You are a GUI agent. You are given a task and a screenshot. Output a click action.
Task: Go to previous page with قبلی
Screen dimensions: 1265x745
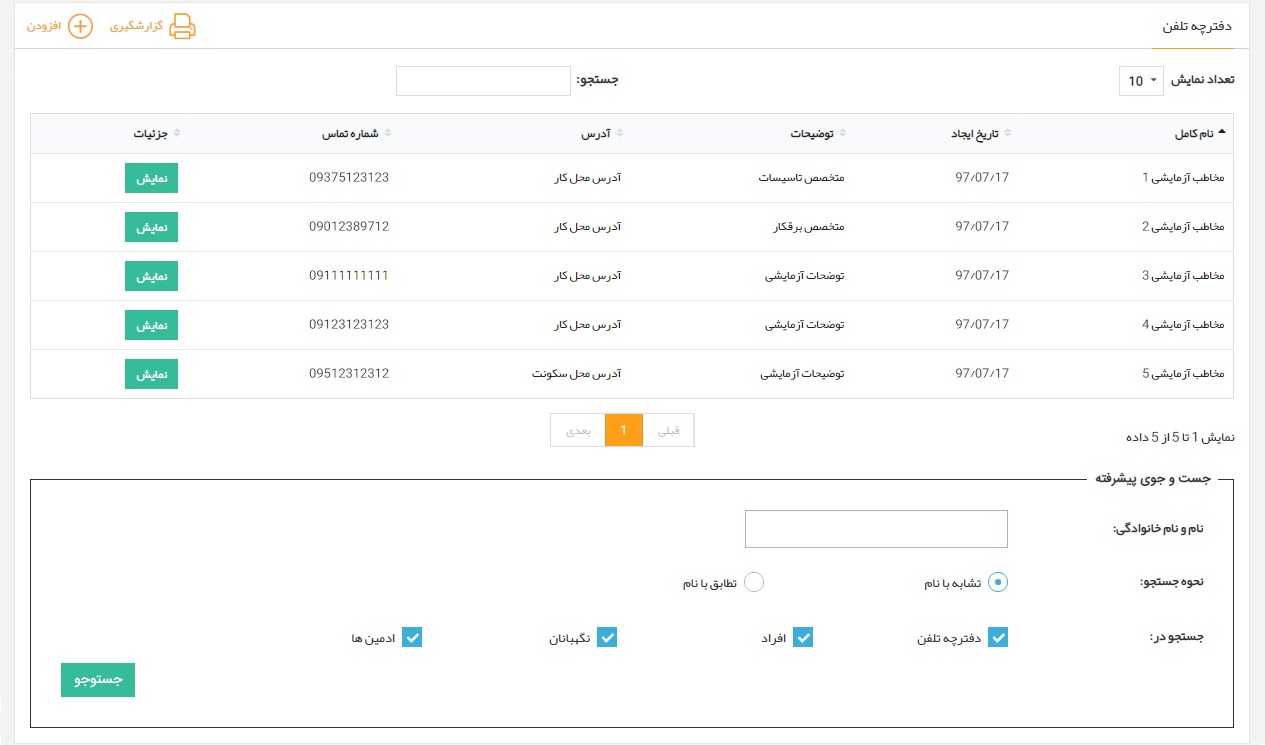(x=668, y=430)
